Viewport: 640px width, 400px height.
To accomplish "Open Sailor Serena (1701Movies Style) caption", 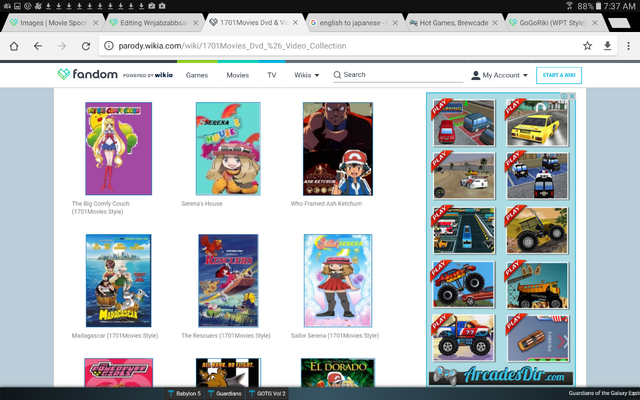I will (x=335, y=336).
